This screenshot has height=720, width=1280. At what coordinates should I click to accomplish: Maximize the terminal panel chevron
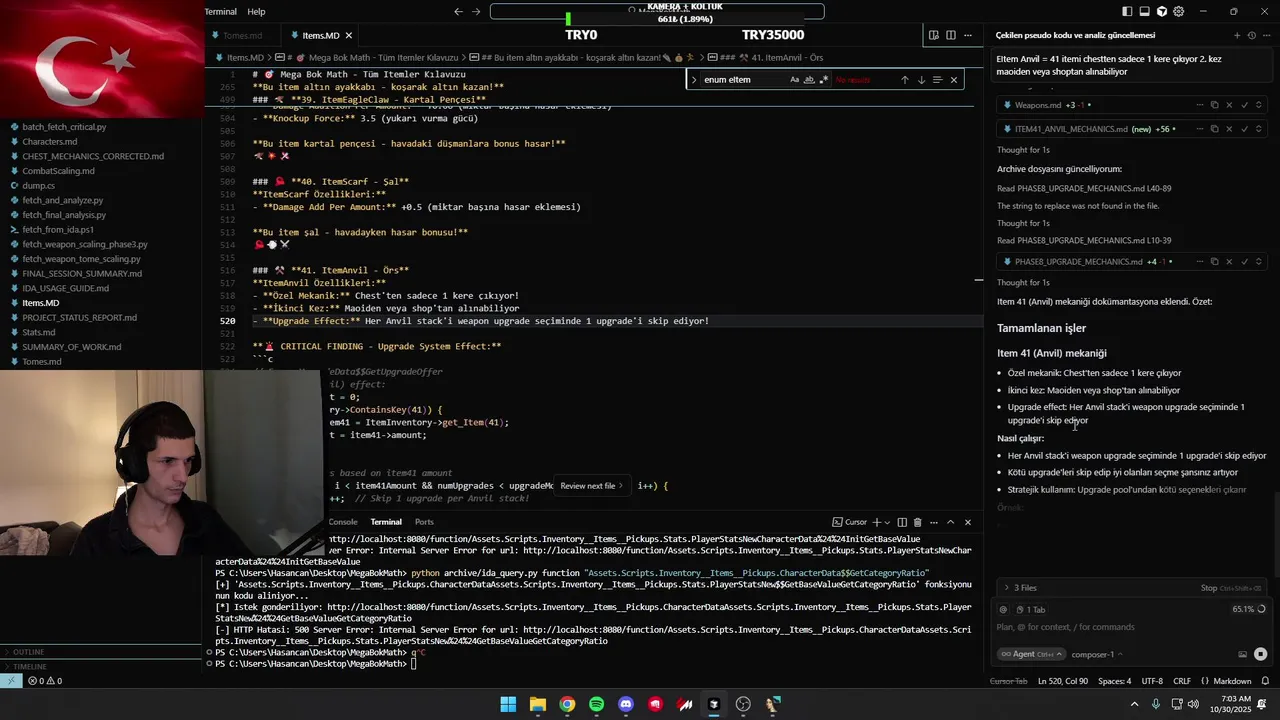click(950, 522)
